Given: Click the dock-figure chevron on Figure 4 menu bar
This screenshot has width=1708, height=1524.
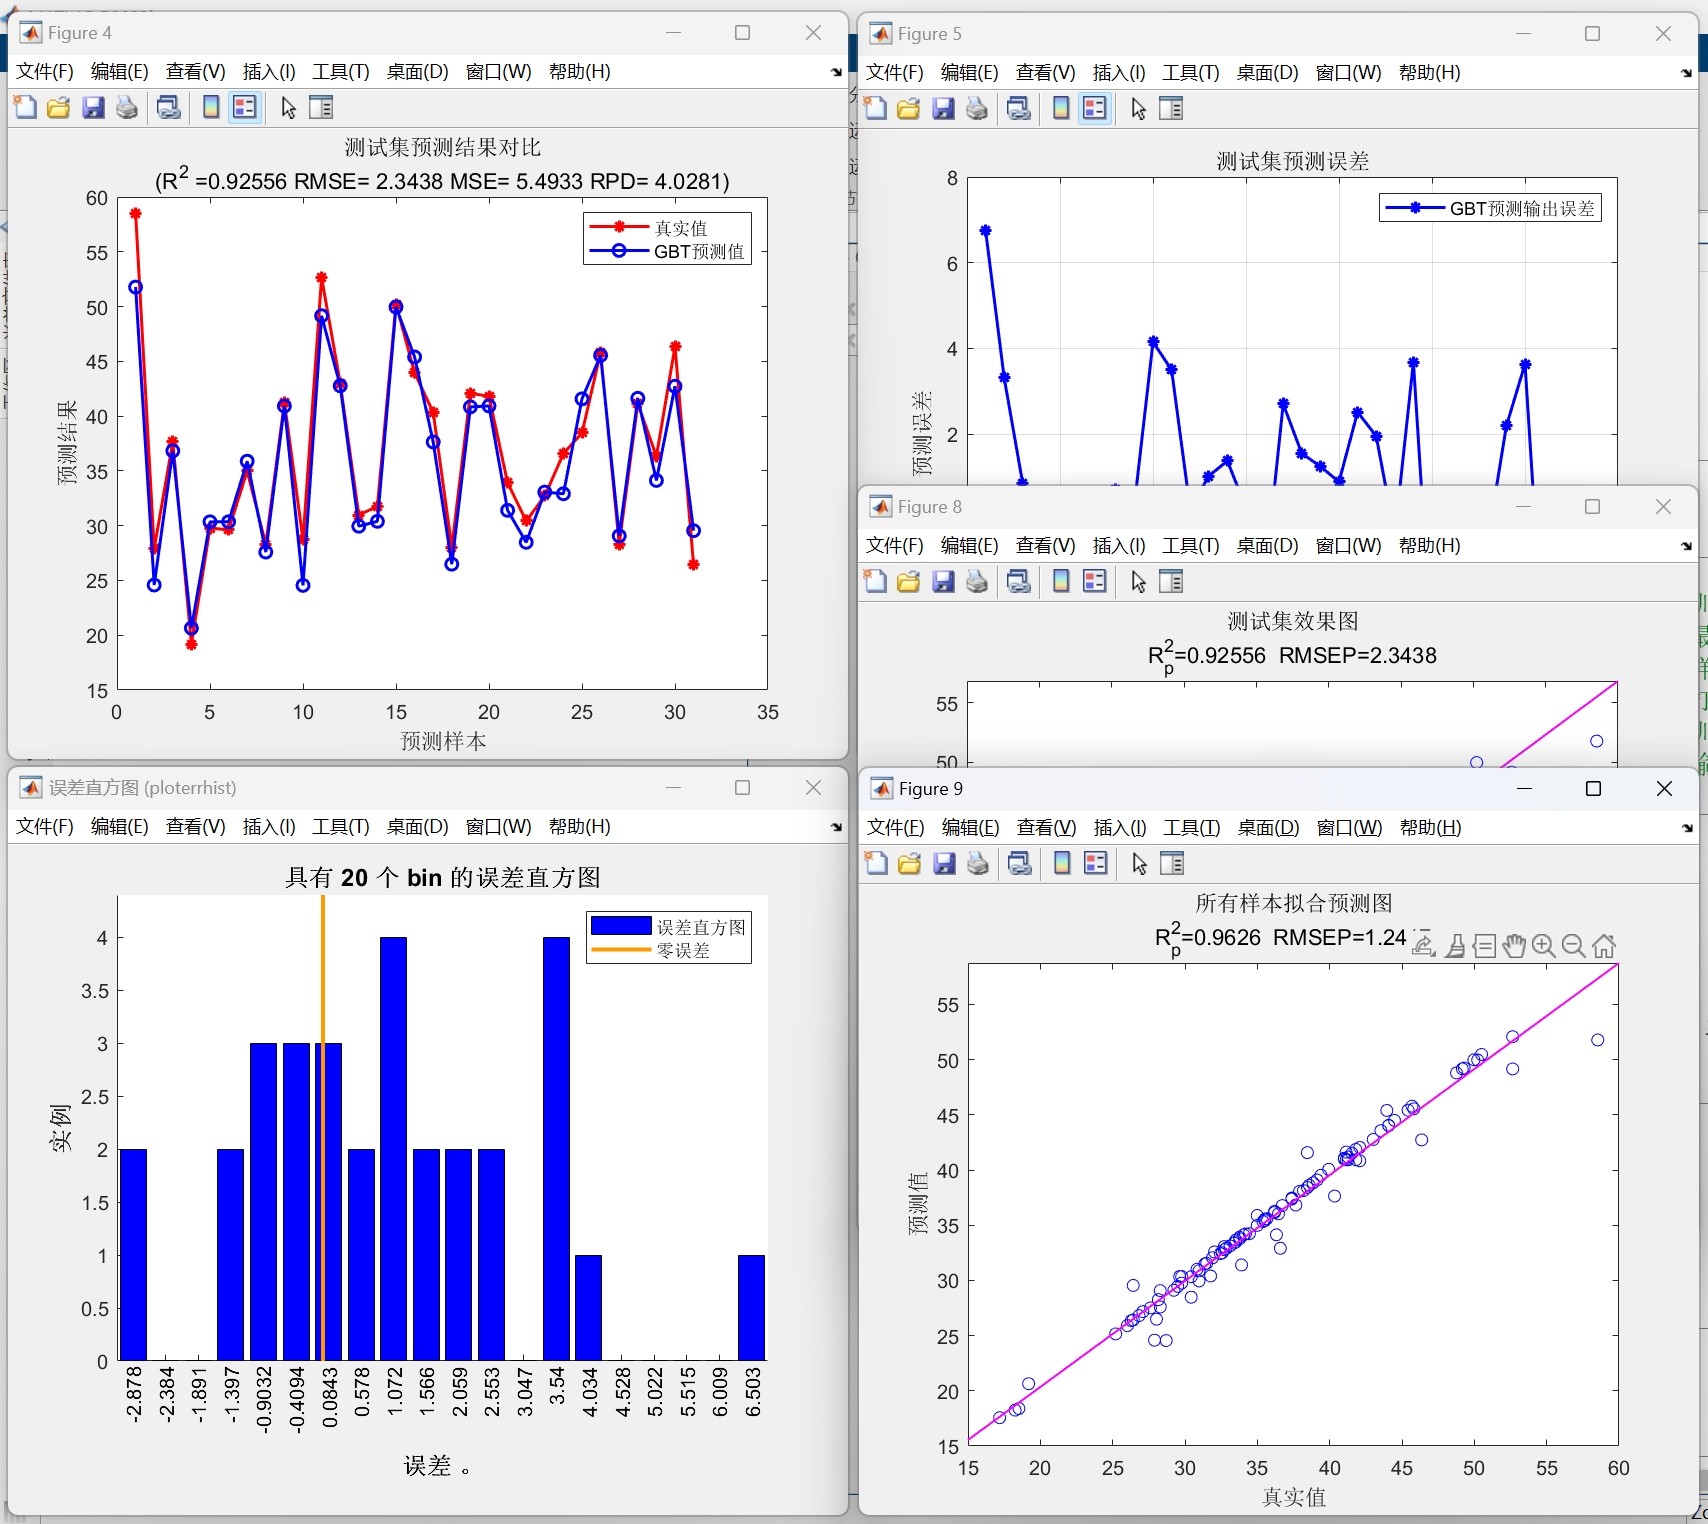Looking at the screenshot, I should [x=834, y=71].
